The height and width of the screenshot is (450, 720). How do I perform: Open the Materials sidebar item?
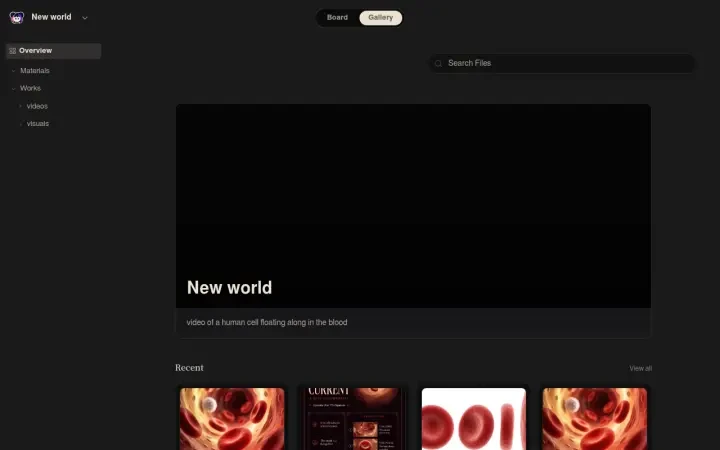pos(35,71)
